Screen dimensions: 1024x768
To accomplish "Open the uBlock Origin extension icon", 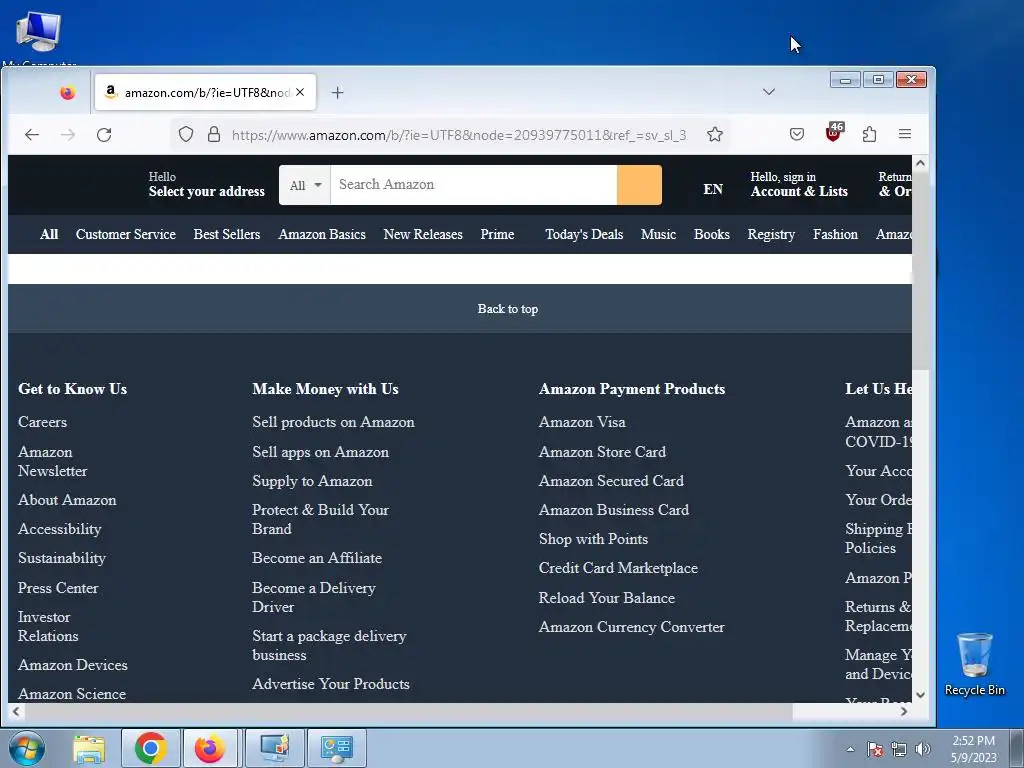I will [834, 133].
